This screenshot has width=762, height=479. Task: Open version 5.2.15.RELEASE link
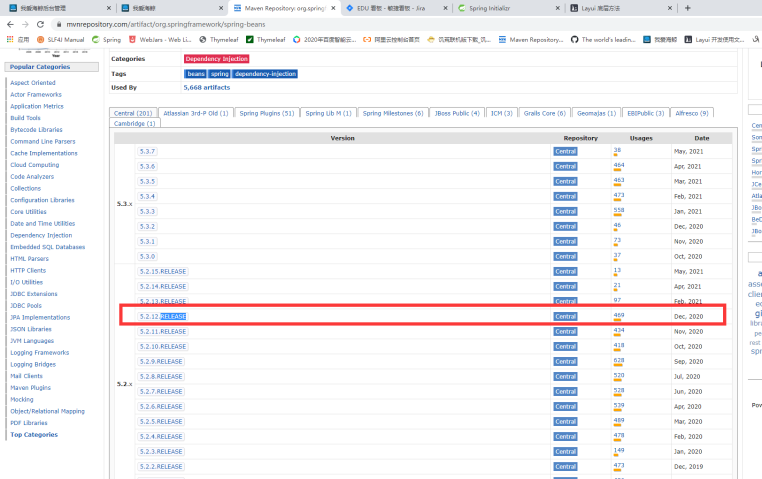pos(163,272)
